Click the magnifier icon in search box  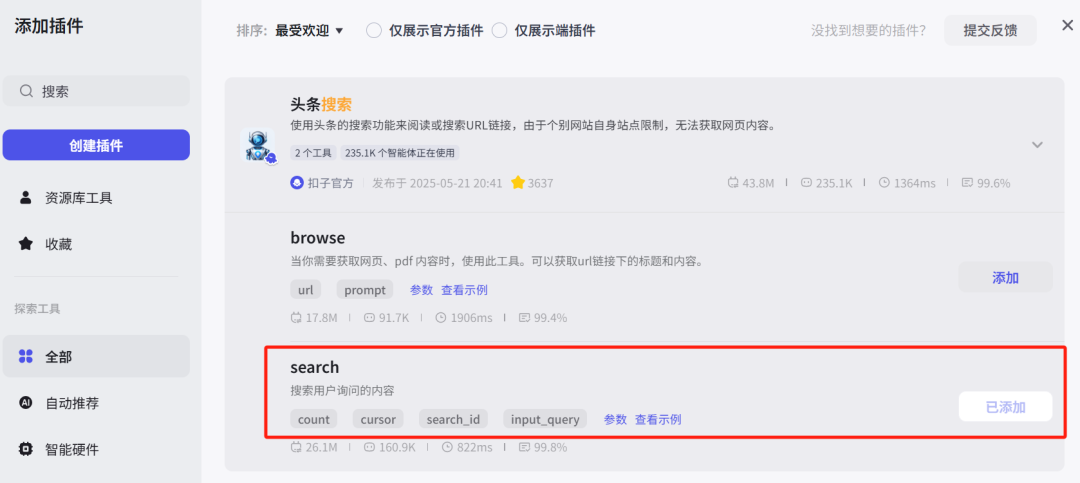point(25,91)
